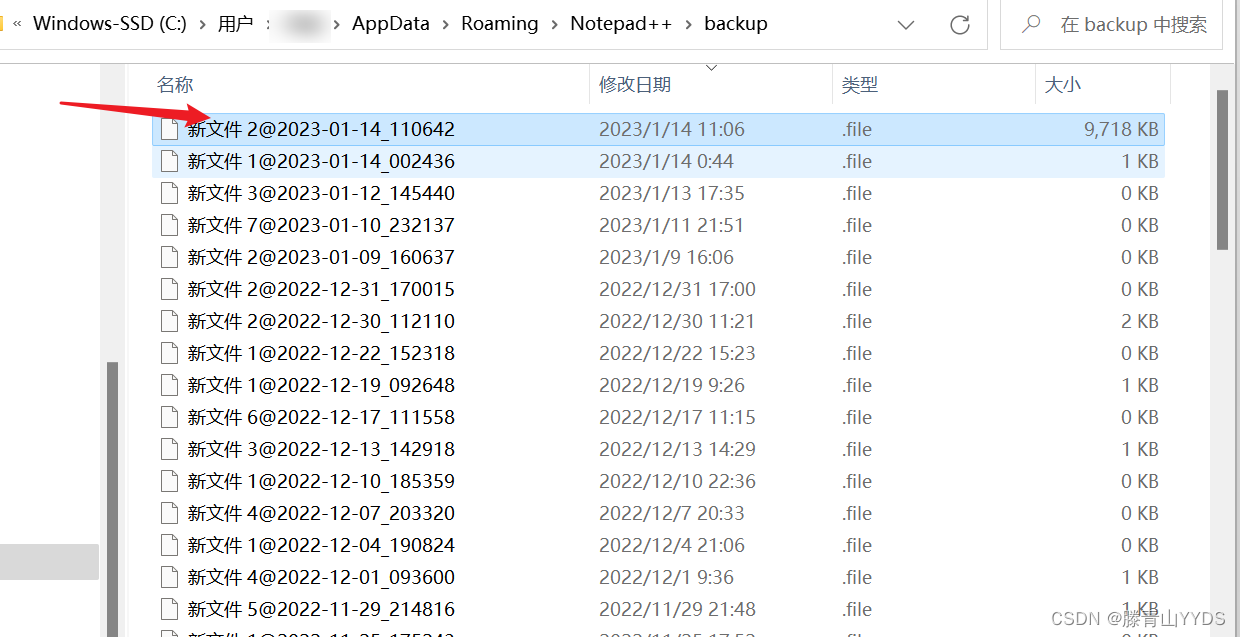The width and height of the screenshot is (1240, 637).
Task: Click the 名称 column header
Action: [175, 84]
